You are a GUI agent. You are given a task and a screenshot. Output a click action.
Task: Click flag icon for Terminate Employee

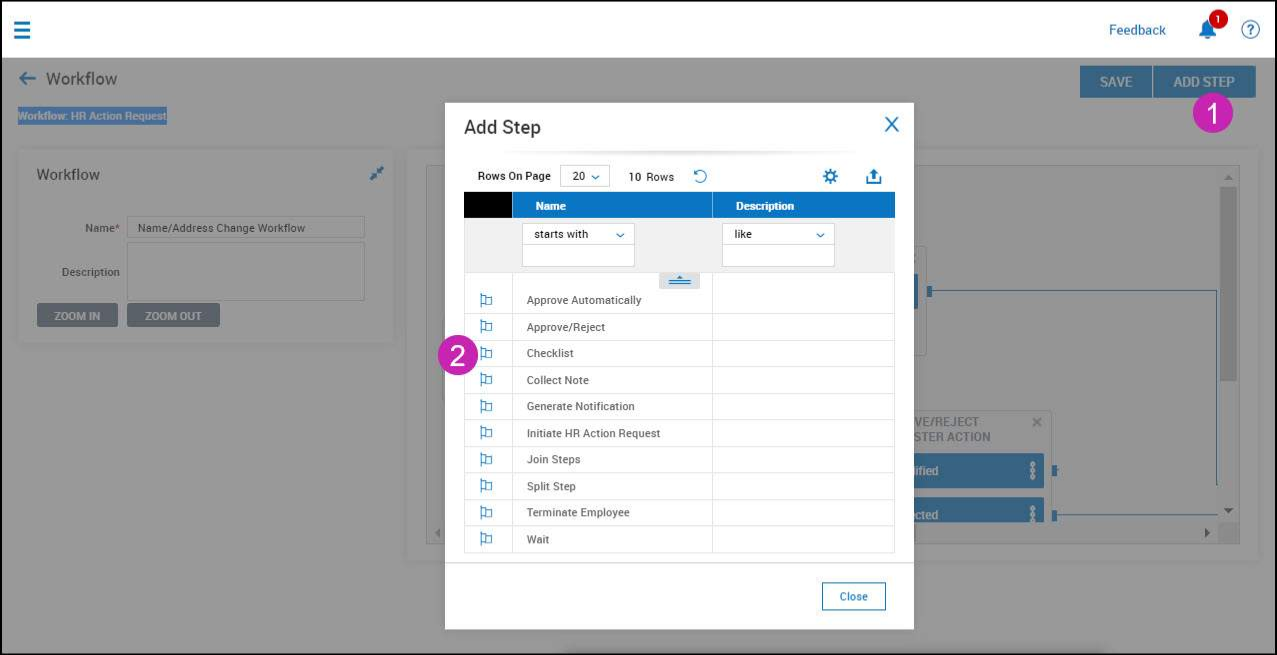click(487, 512)
